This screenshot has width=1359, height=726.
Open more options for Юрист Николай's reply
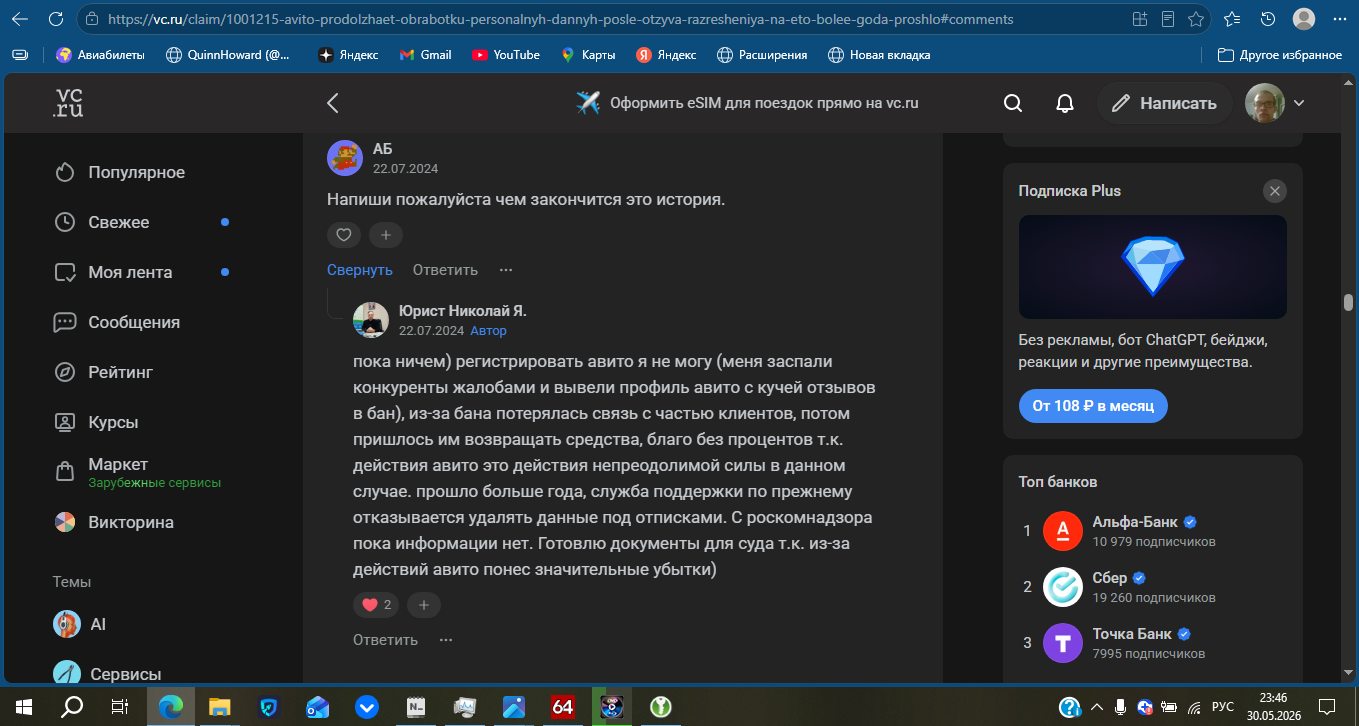point(446,640)
